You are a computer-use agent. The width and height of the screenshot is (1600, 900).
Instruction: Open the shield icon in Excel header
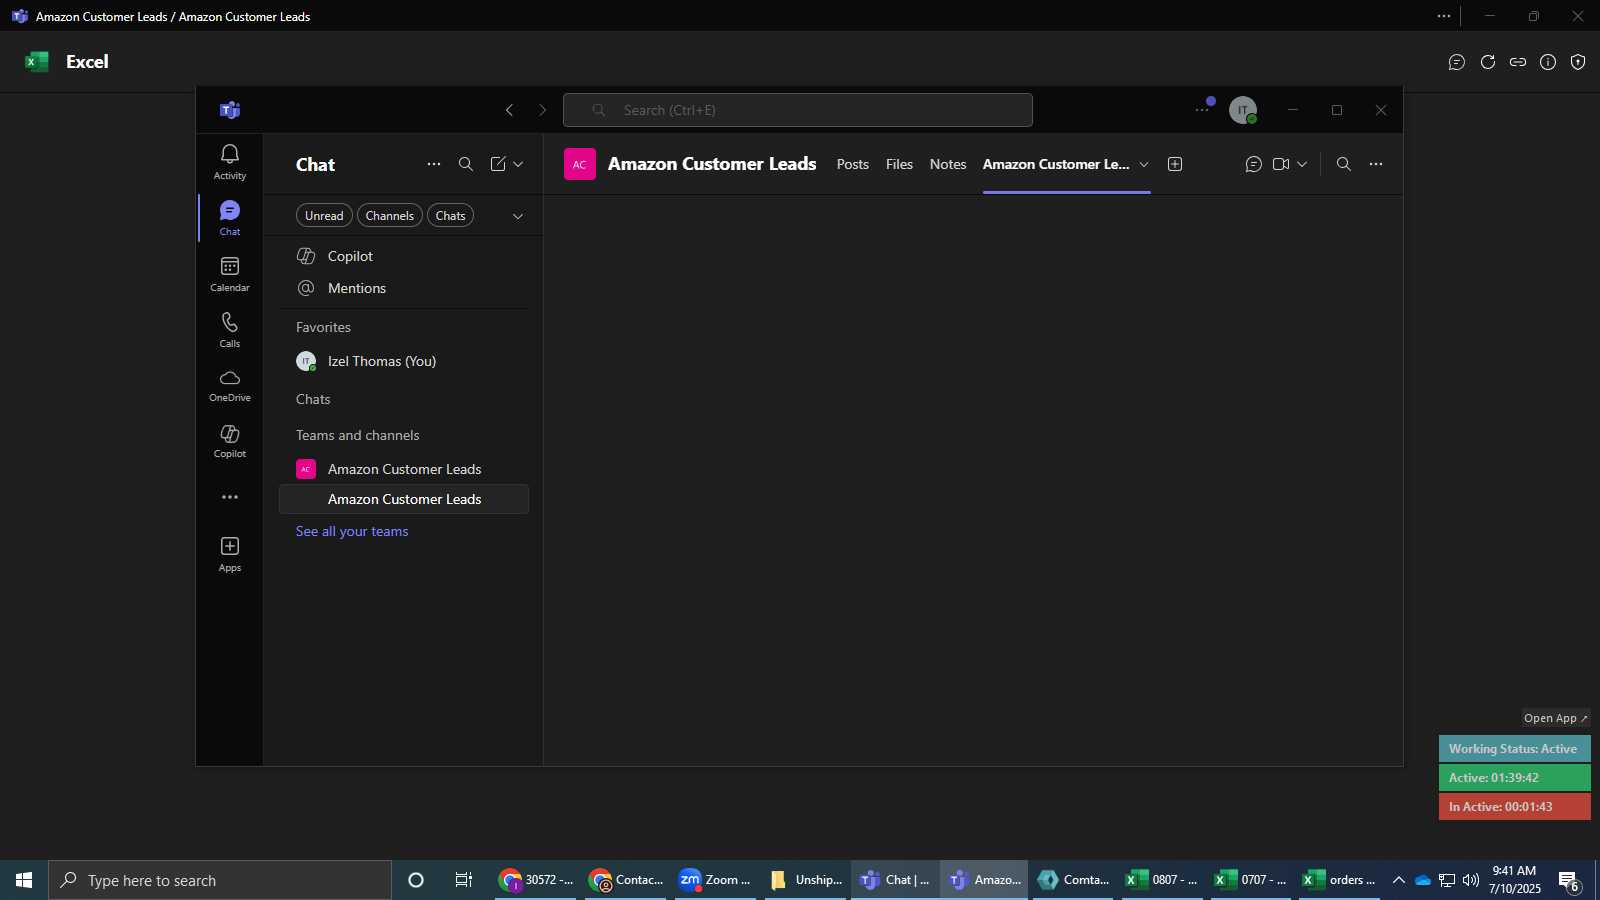click(1578, 62)
